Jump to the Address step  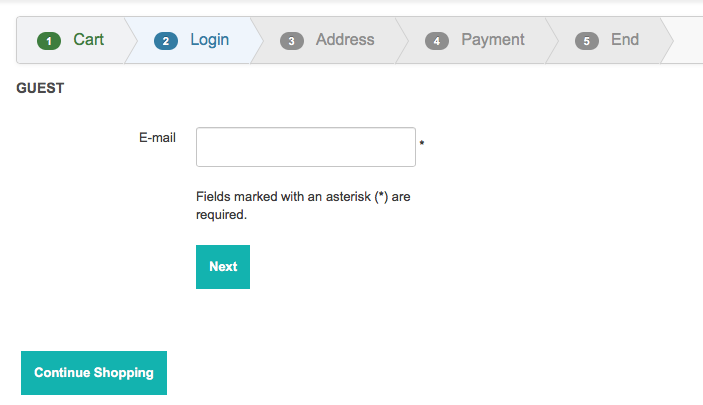coord(345,40)
